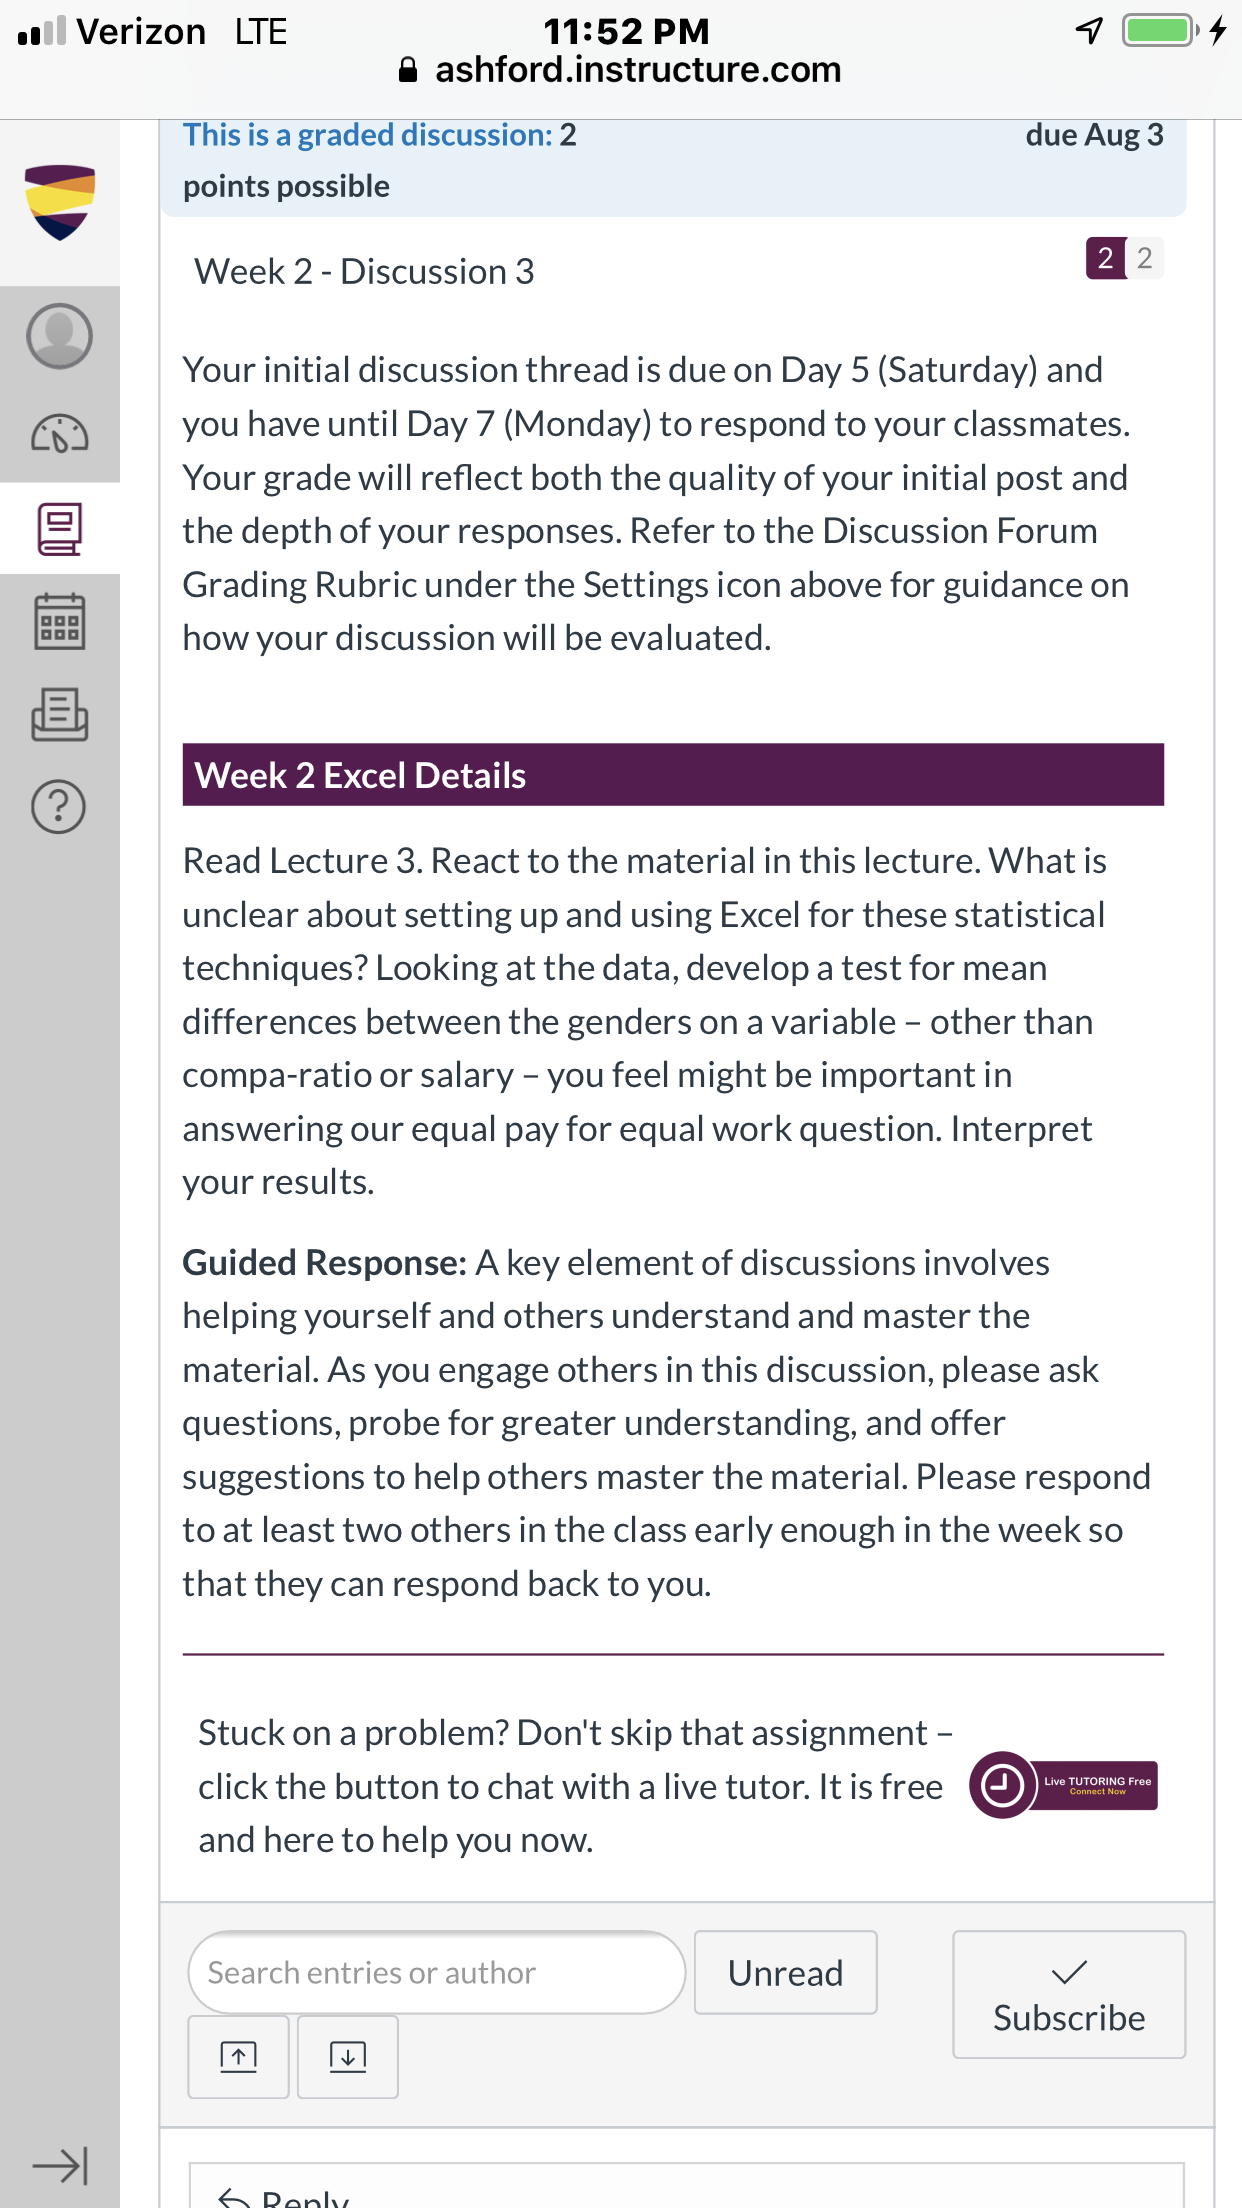
Task: Tap the unread count badge 2
Action: (1105, 258)
